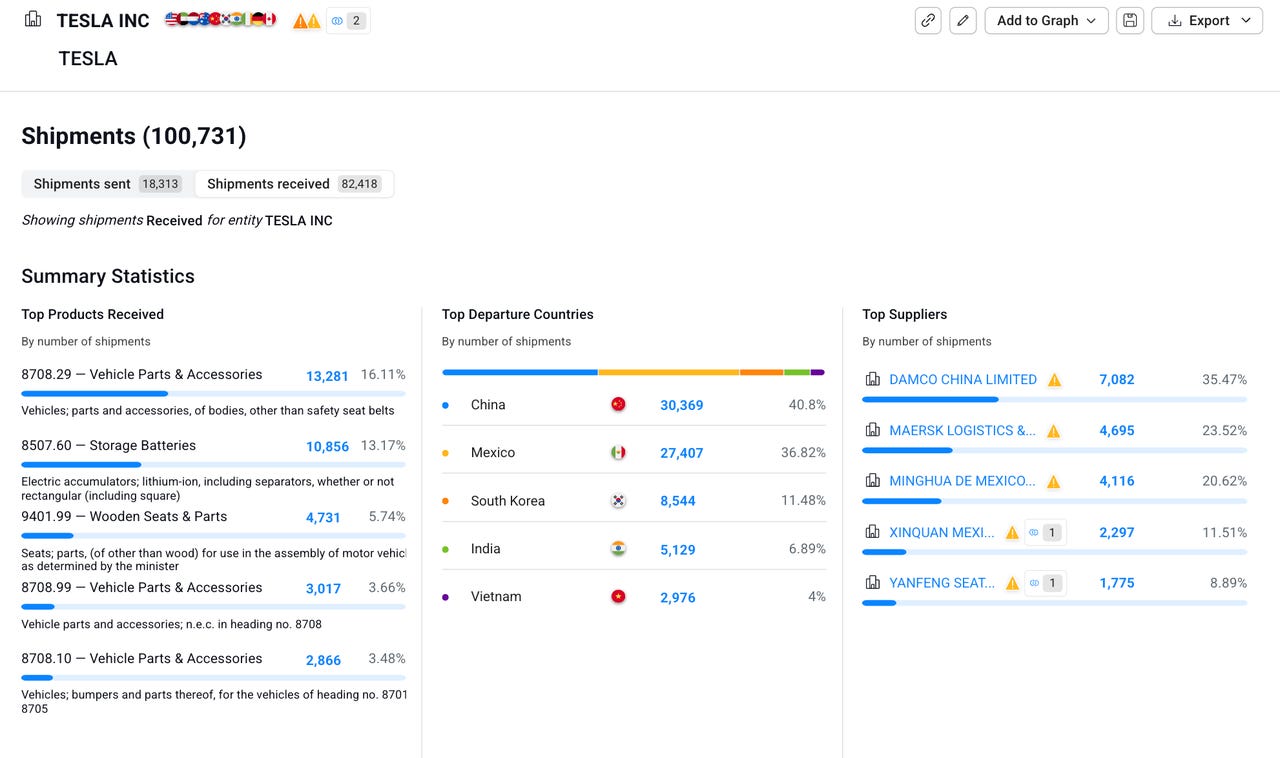Select the 9401.99 — Wooden Seats & Parts label
1280x758 pixels.
point(124,516)
